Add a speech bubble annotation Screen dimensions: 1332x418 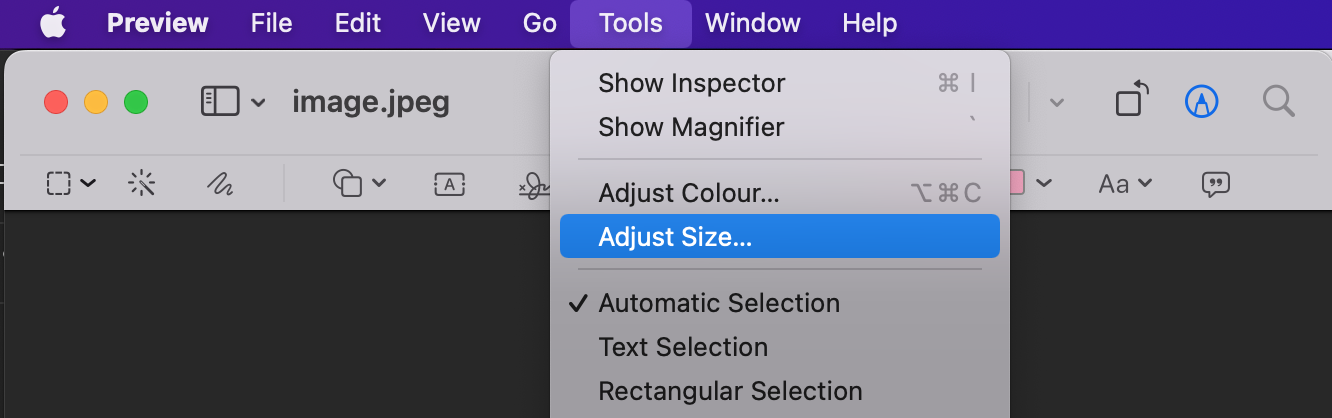pyautogui.click(x=1215, y=183)
